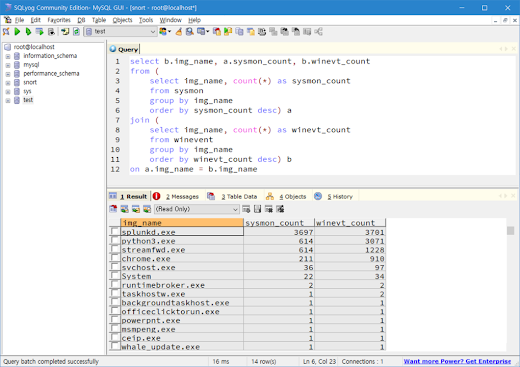Open the Favorites menu

(59, 20)
